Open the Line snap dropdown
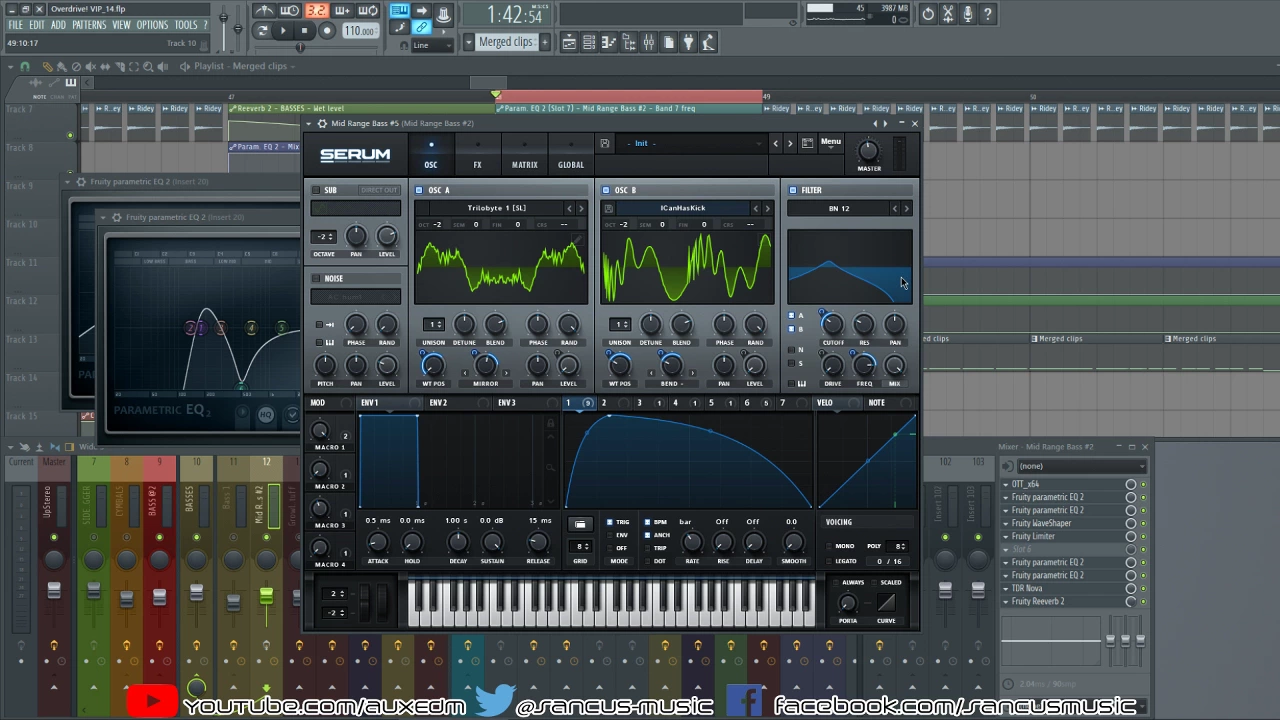Viewport: 1280px width, 720px height. (434, 45)
